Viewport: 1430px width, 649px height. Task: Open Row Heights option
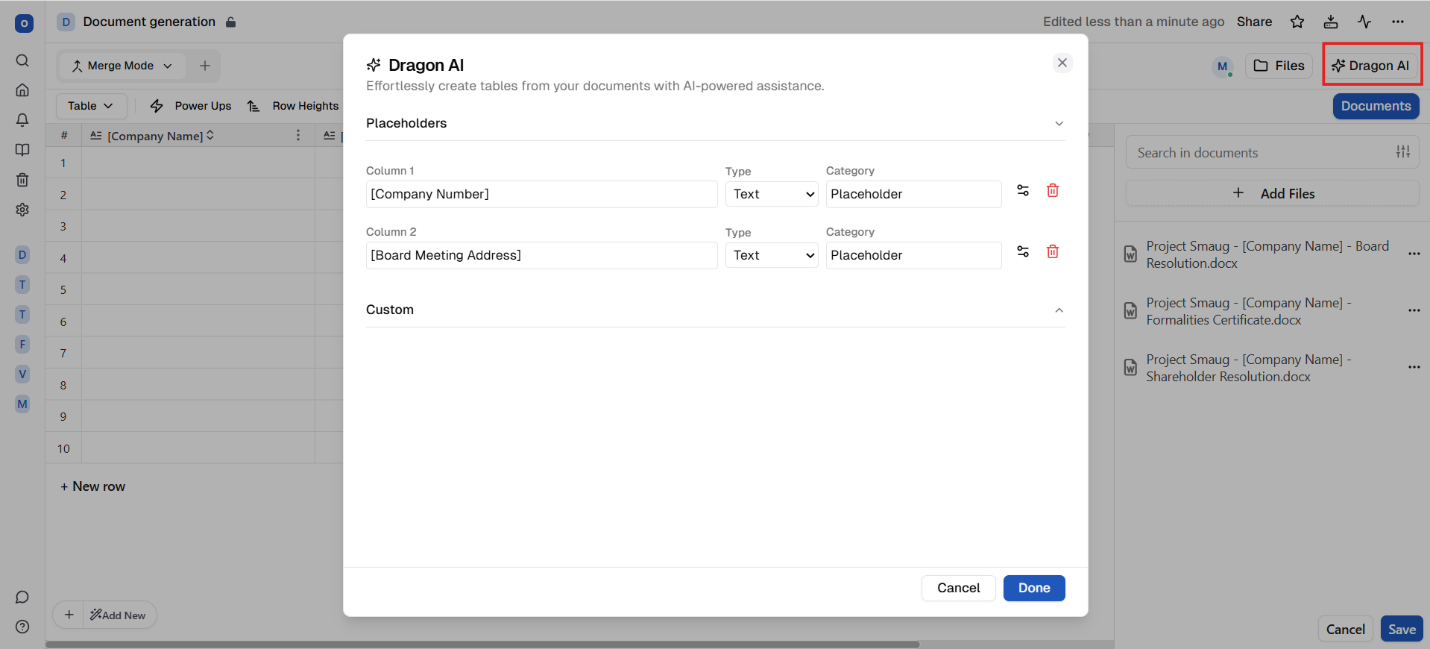click(x=293, y=106)
